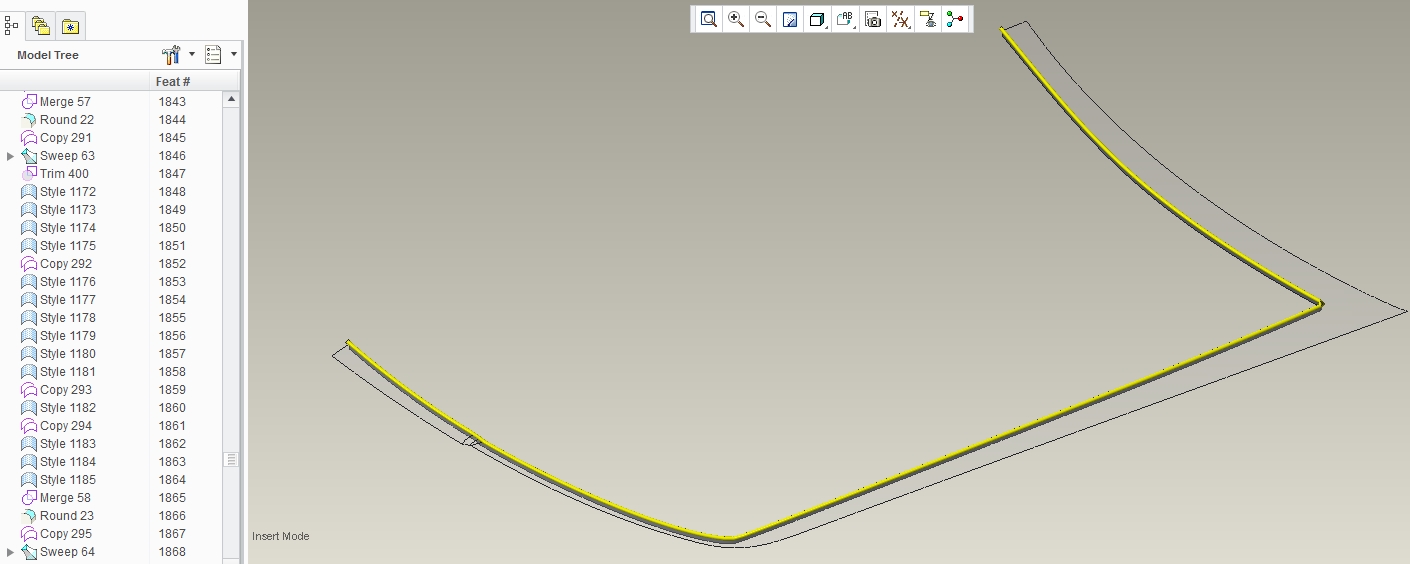This screenshot has height=564, width=1410.
Task: Select the Round 22 feature
Action: (58, 120)
